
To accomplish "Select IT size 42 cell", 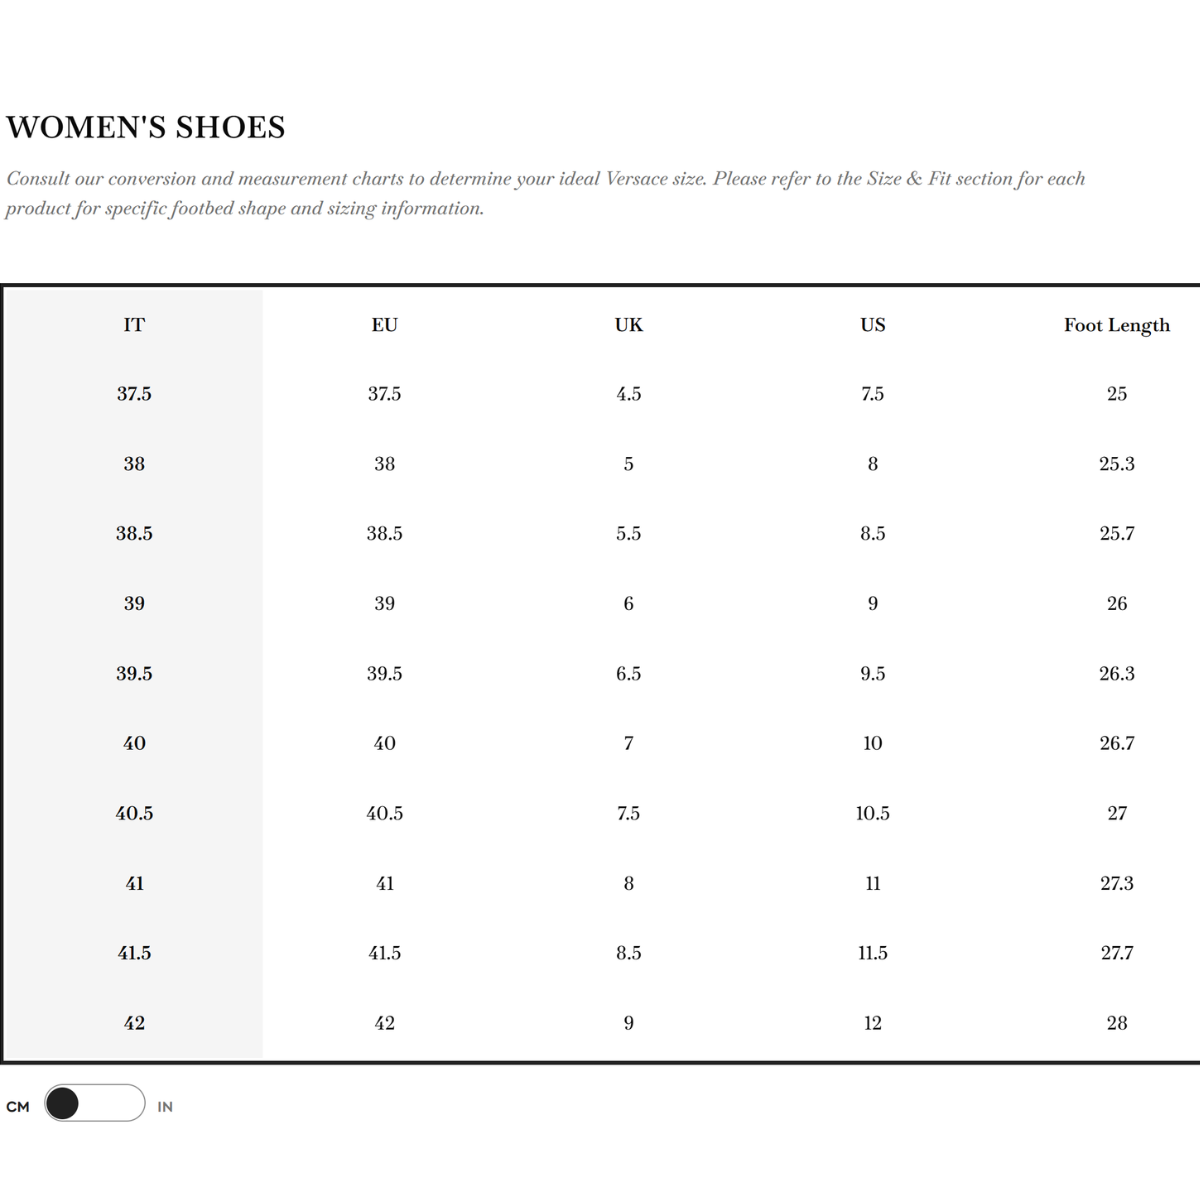I will pos(134,1023).
